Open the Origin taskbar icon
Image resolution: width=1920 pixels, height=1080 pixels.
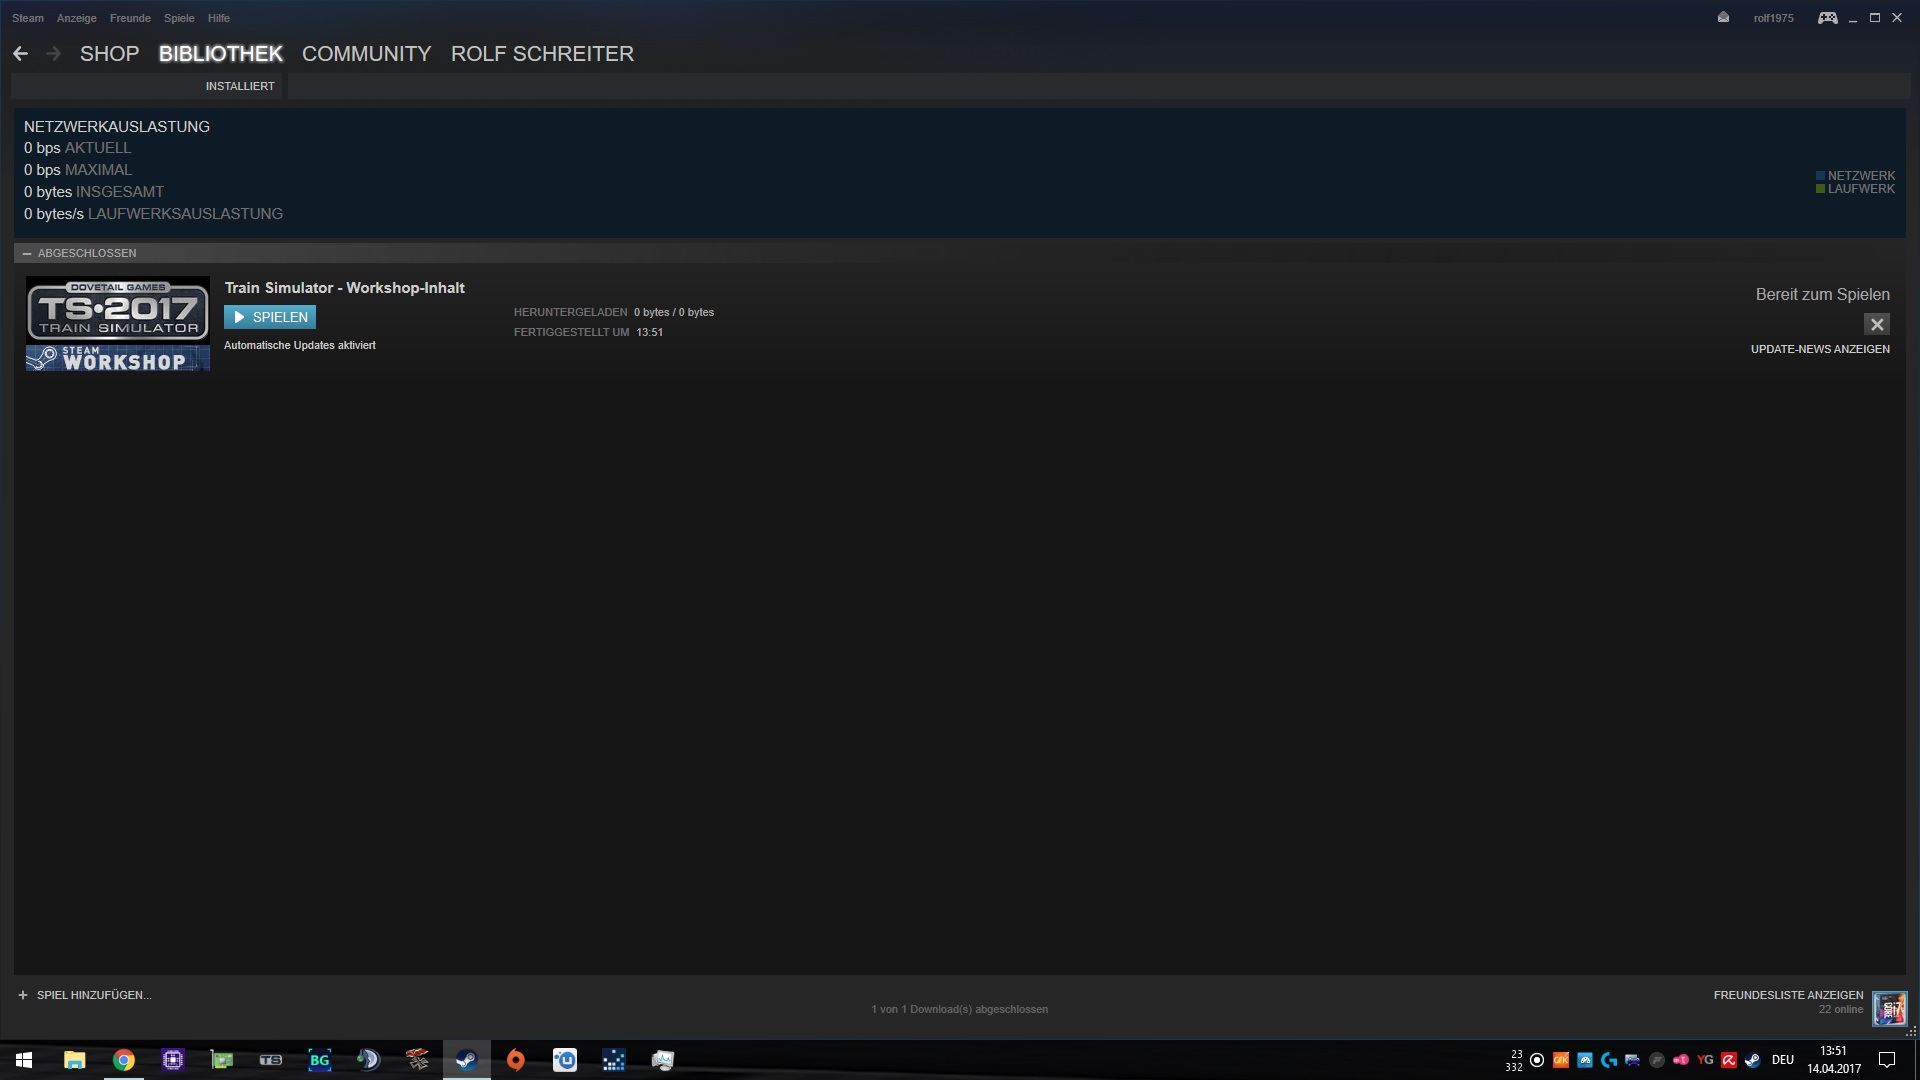(x=515, y=1060)
